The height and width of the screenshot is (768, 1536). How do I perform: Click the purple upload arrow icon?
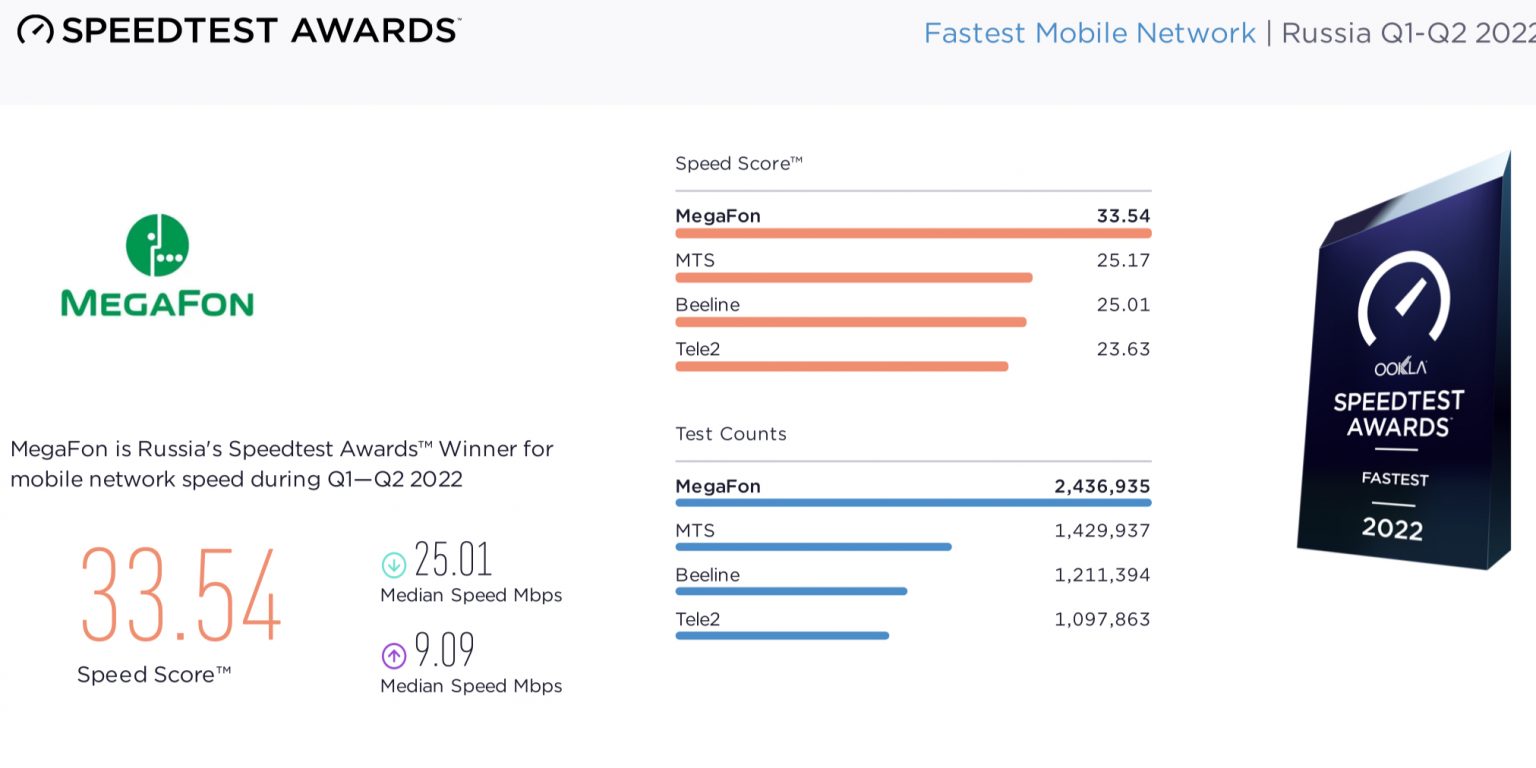394,656
